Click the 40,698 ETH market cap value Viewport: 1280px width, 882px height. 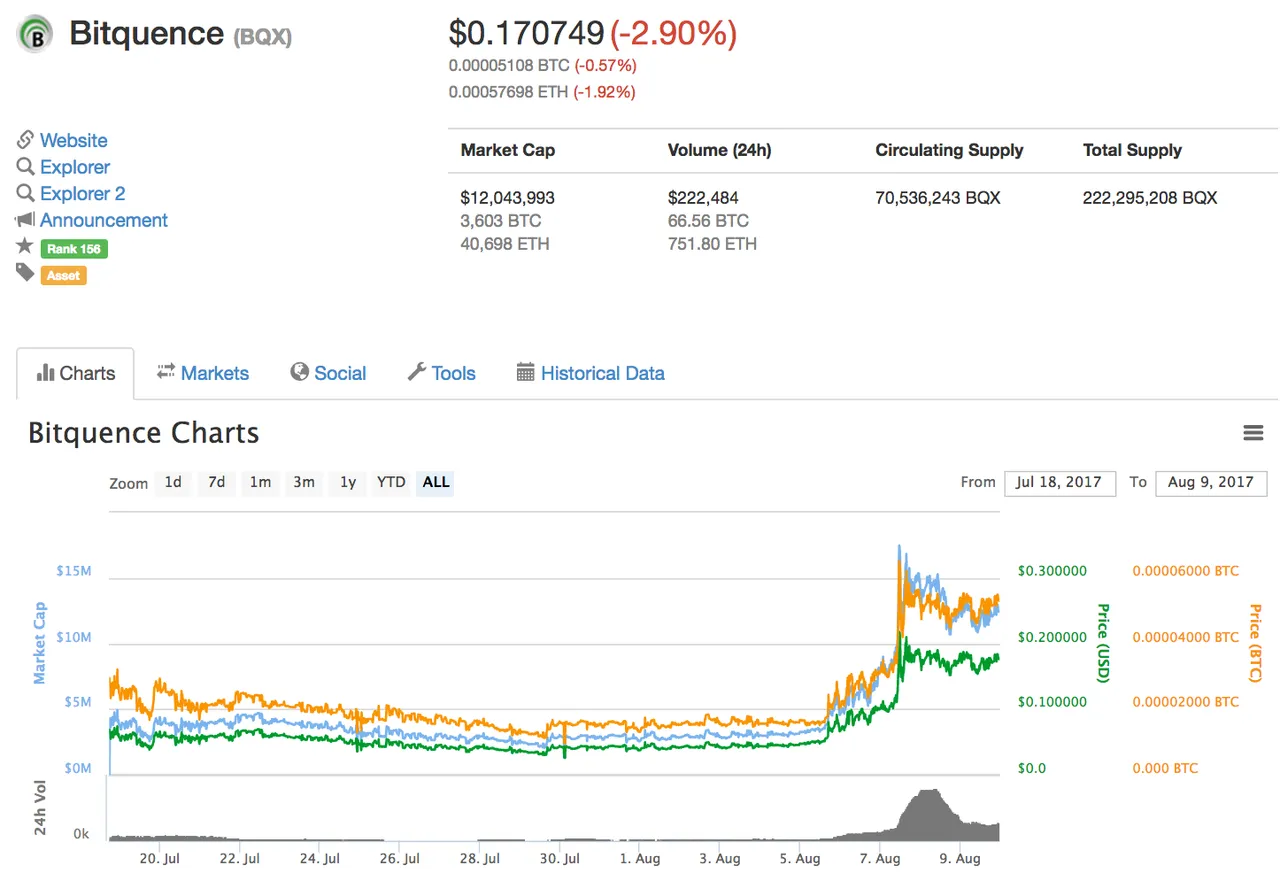pyautogui.click(x=505, y=244)
